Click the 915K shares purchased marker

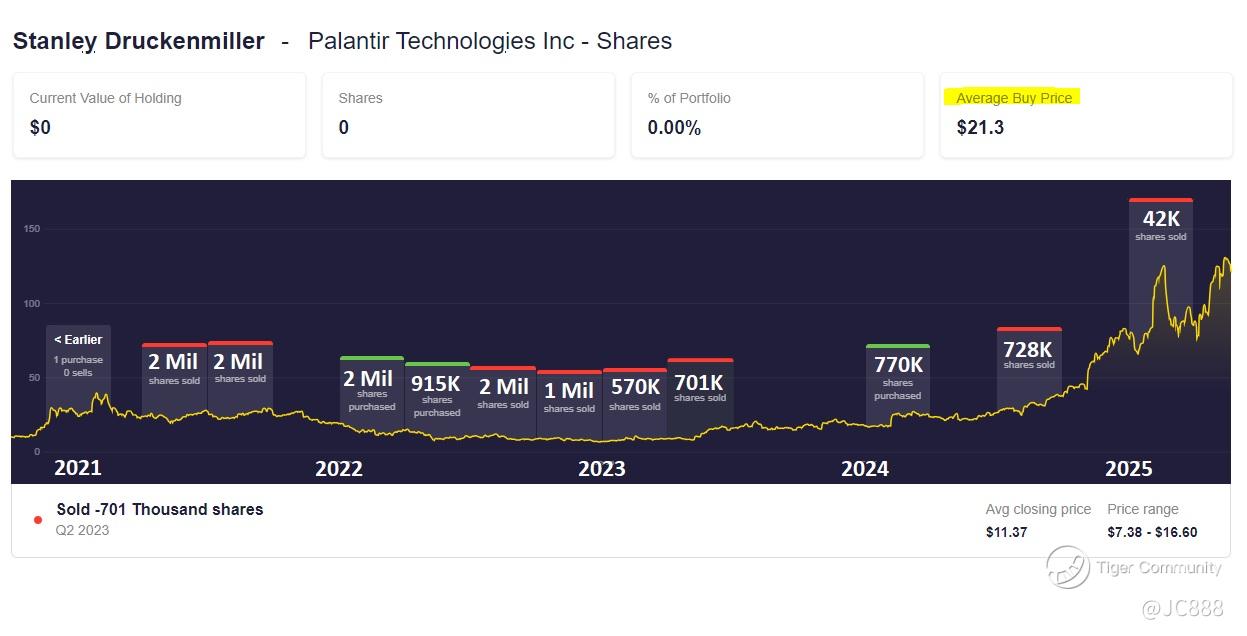[x=437, y=393]
